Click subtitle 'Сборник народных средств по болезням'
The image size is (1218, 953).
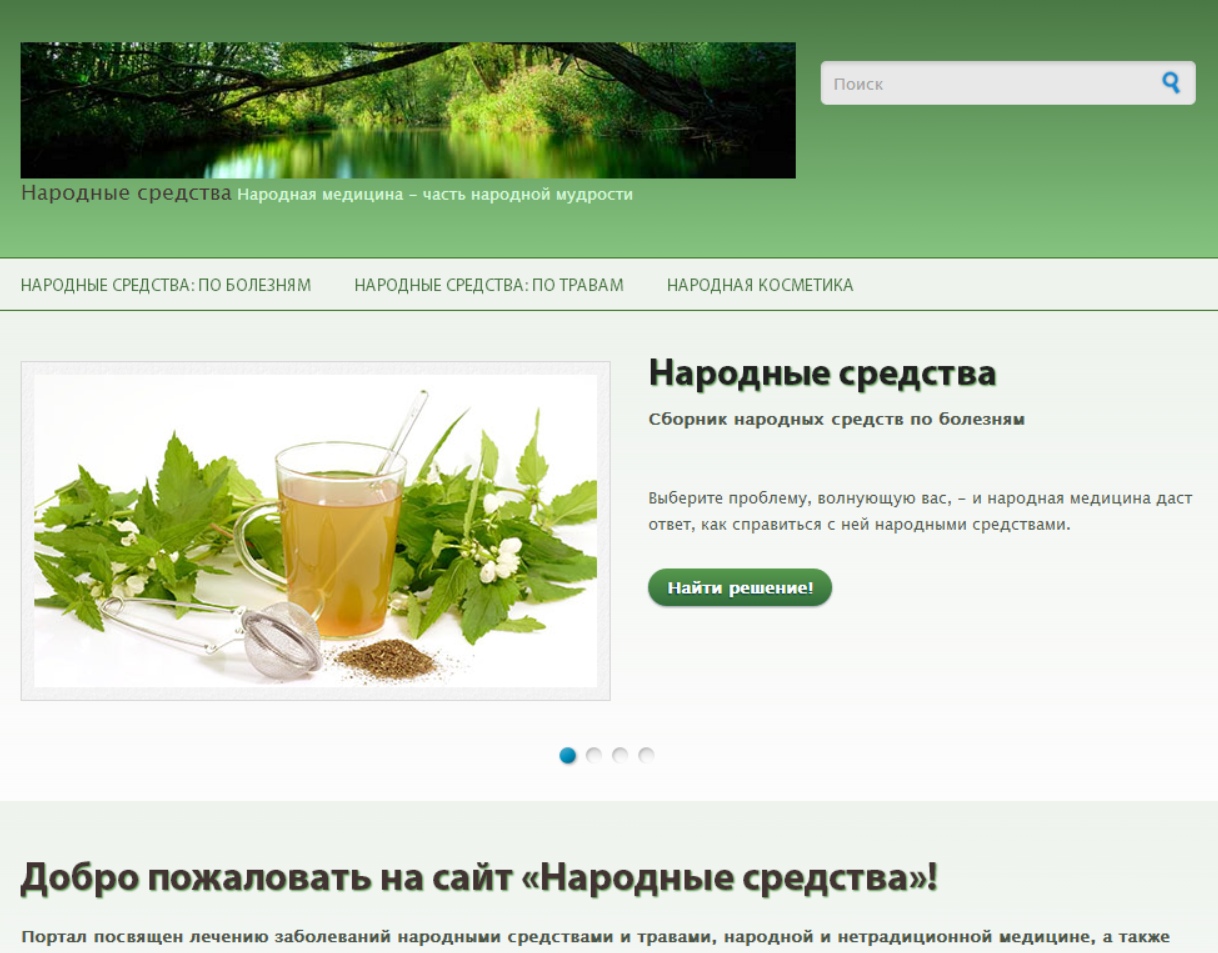coord(837,419)
